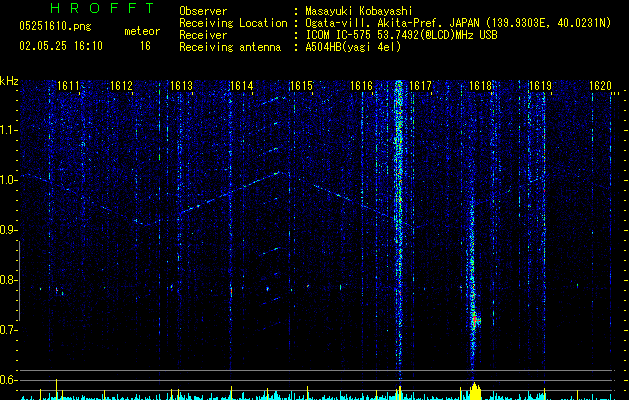The image size is (629, 400).
Task: Click the 'Observer' field label
Action: click(x=203, y=11)
